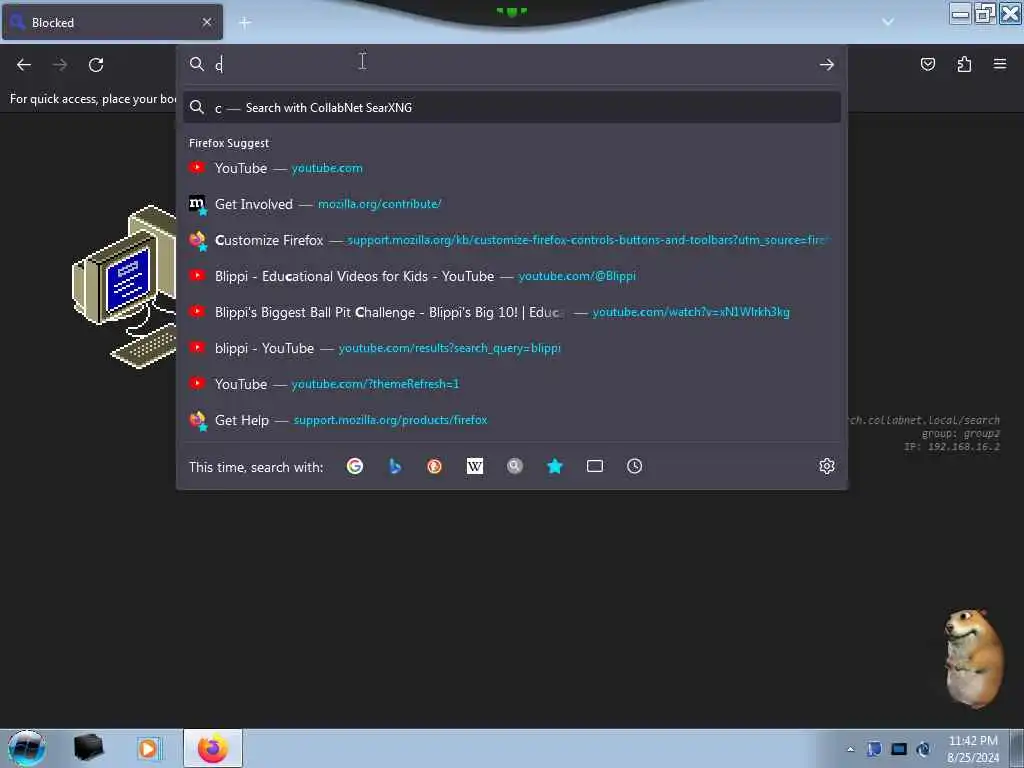Open the Extensions puzzle icon
The image size is (1024, 768).
[964, 64]
